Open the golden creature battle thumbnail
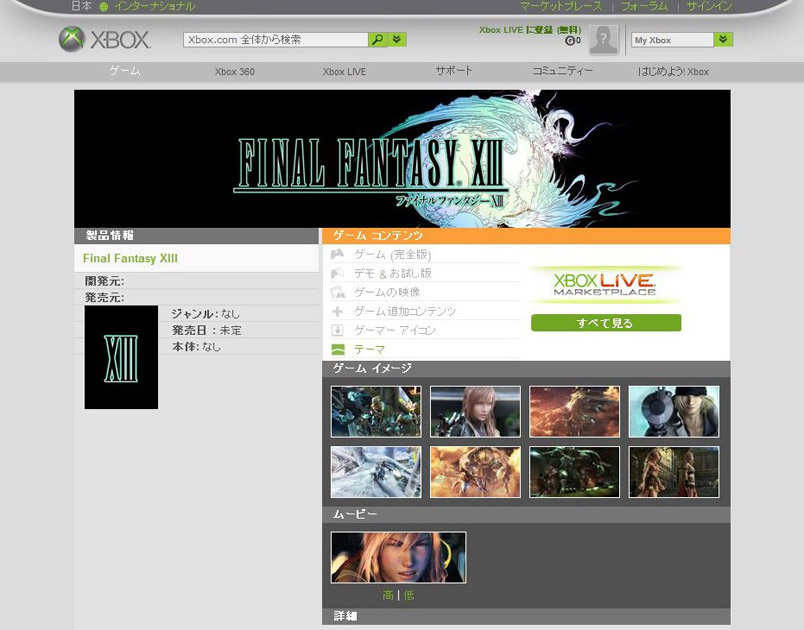This screenshot has height=630, width=804. [x=475, y=472]
